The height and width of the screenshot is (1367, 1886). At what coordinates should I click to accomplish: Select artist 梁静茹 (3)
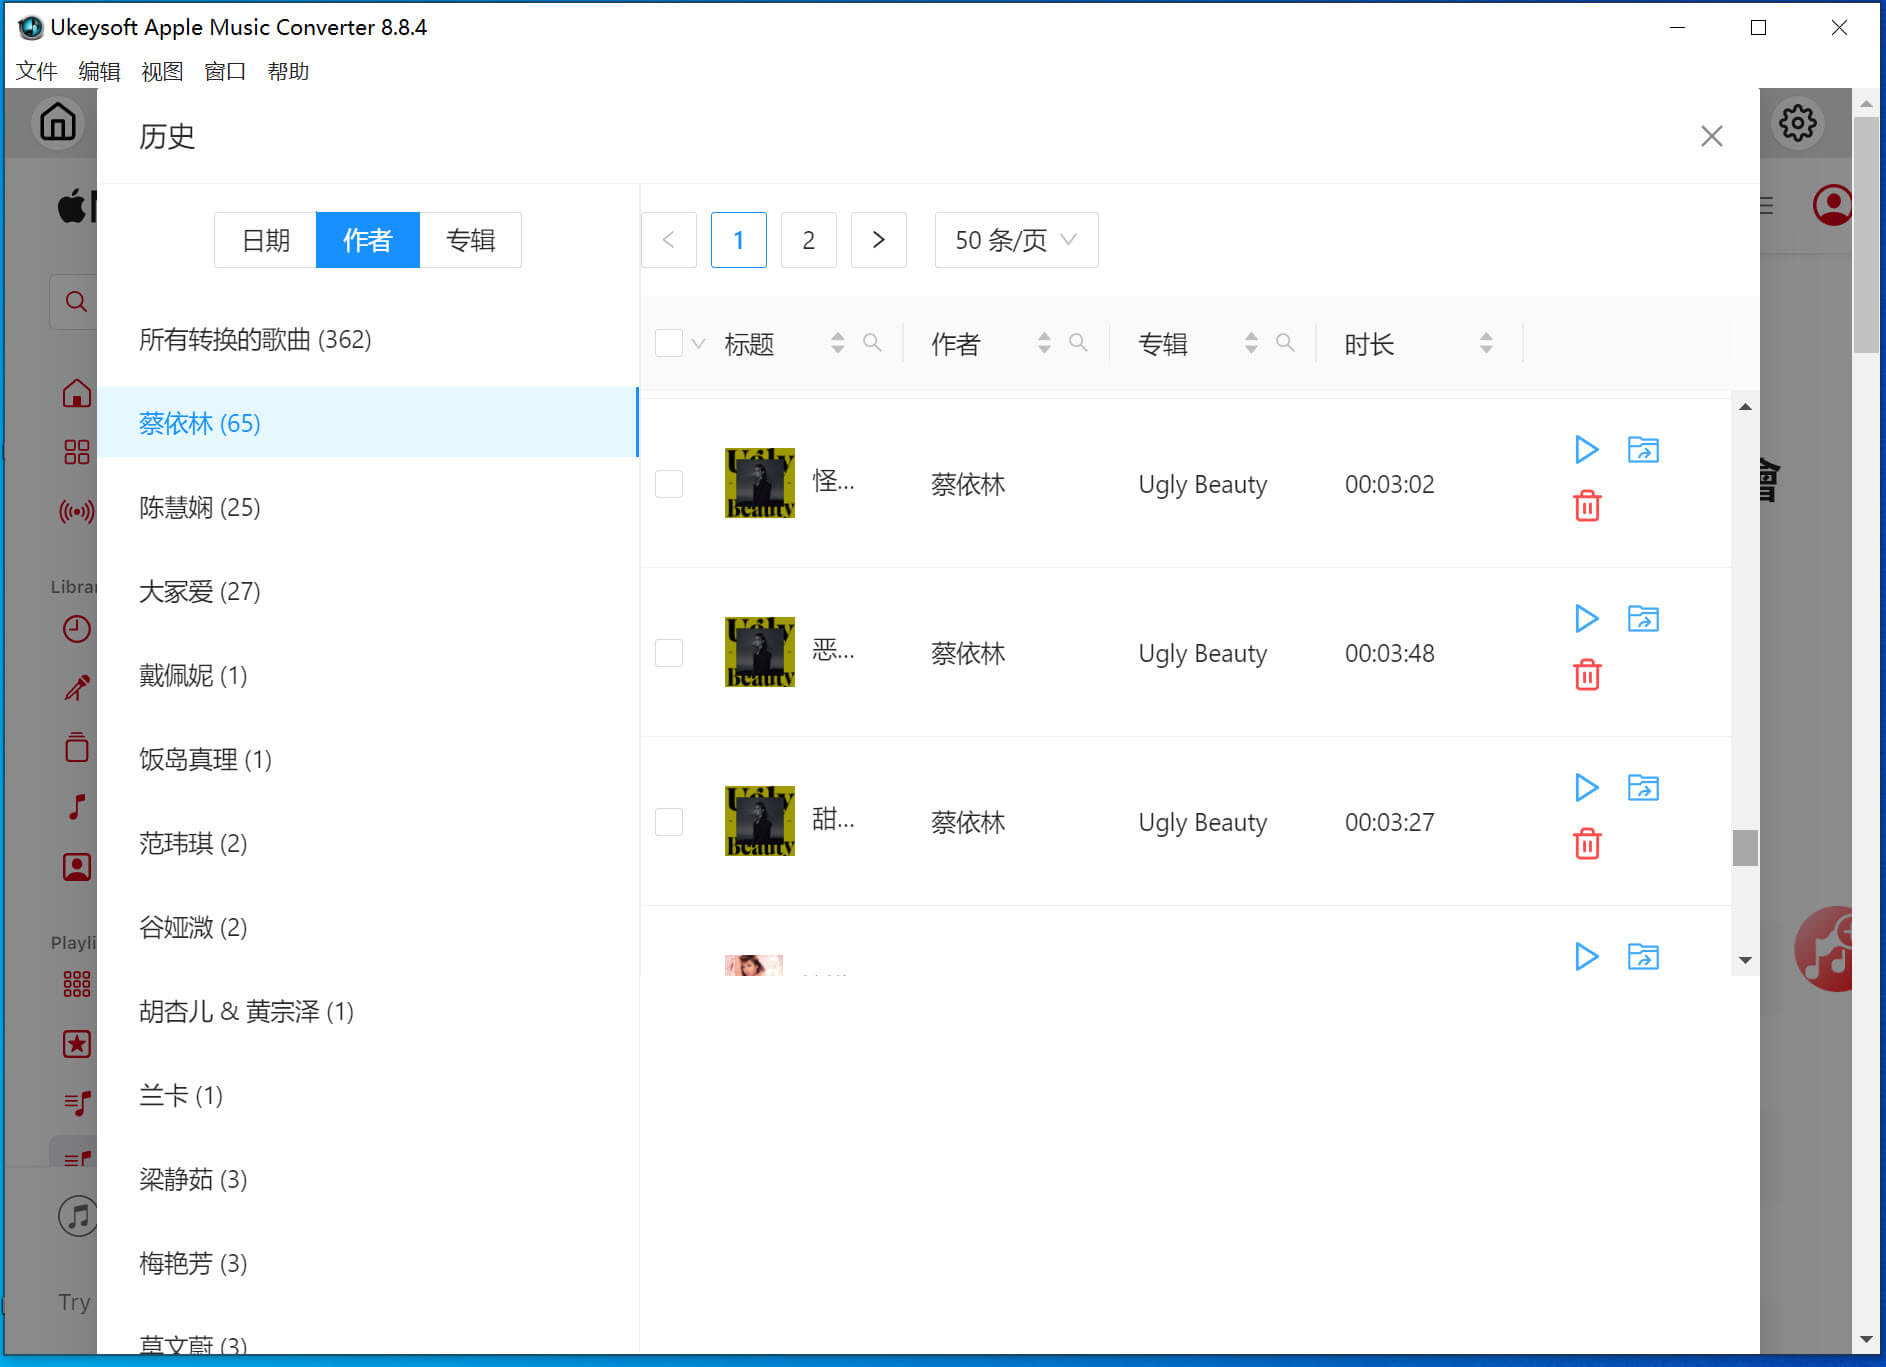pos(368,1179)
